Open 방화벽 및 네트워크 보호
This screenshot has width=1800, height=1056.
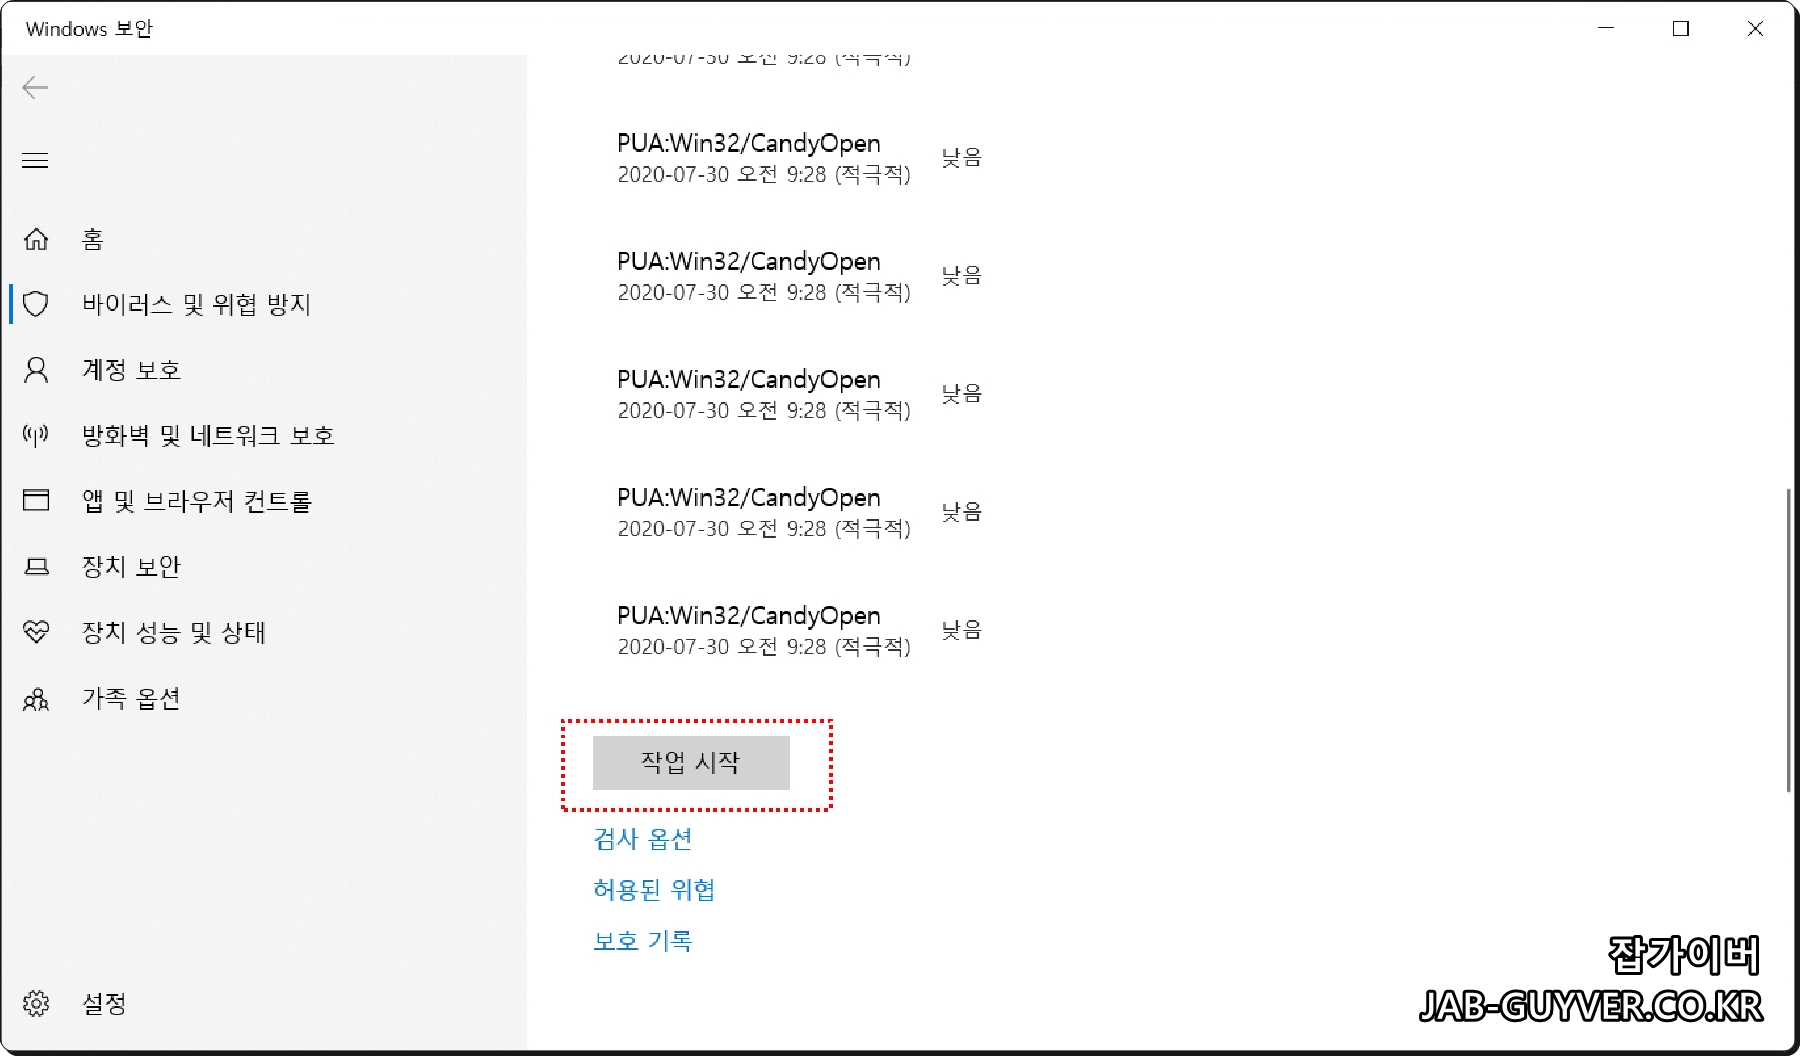(208, 435)
